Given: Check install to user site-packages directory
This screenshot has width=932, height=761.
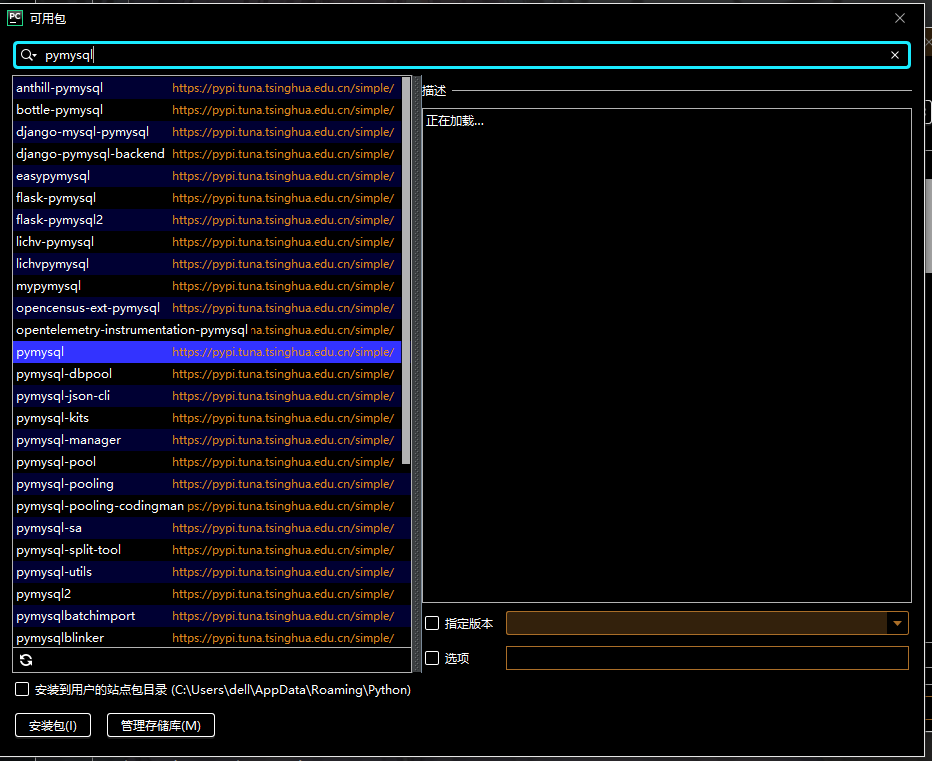Looking at the screenshot, I should [x=22, y=689].
